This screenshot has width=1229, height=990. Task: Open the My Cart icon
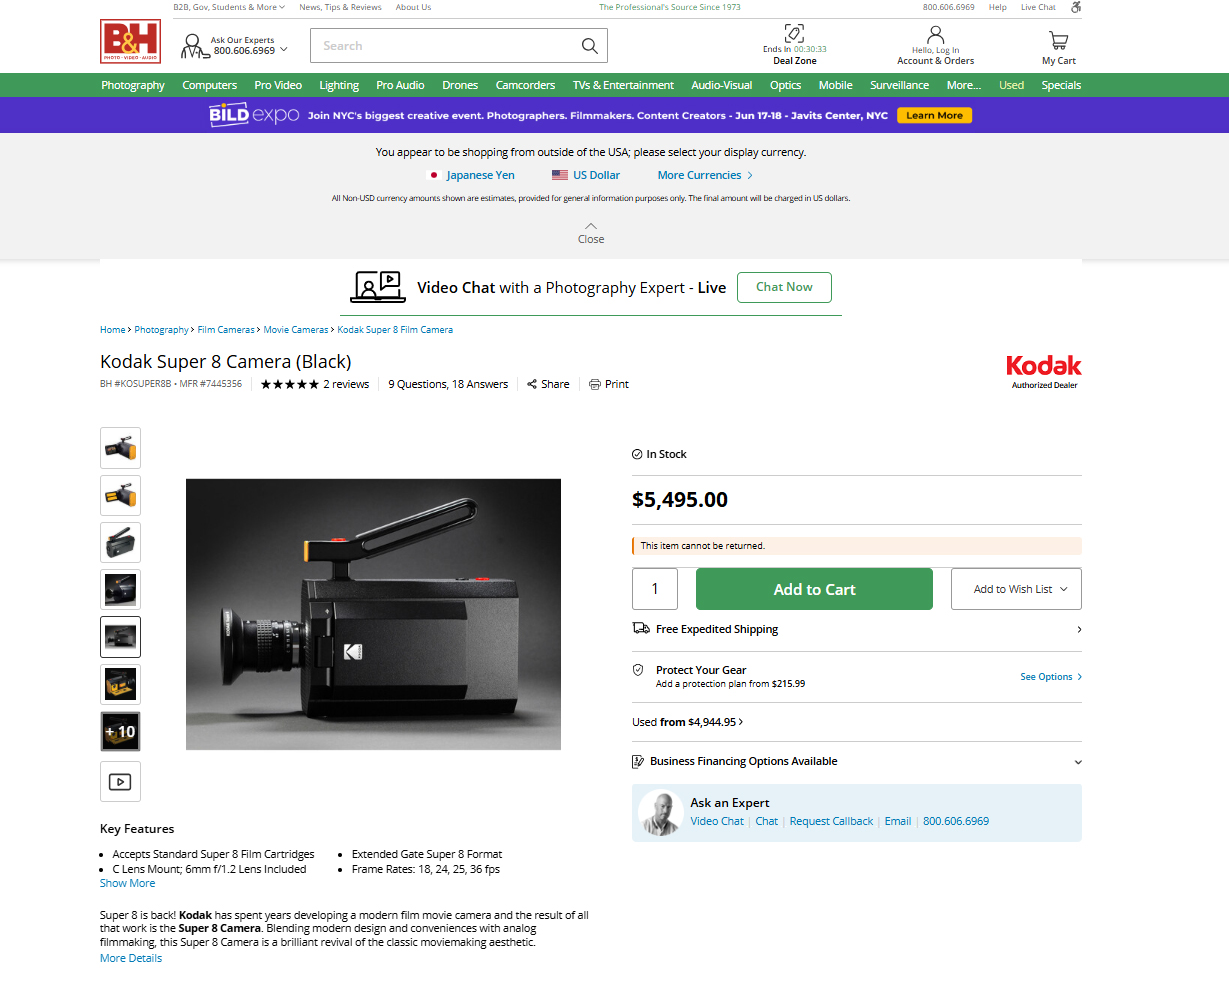click(x=1058, y=40)
